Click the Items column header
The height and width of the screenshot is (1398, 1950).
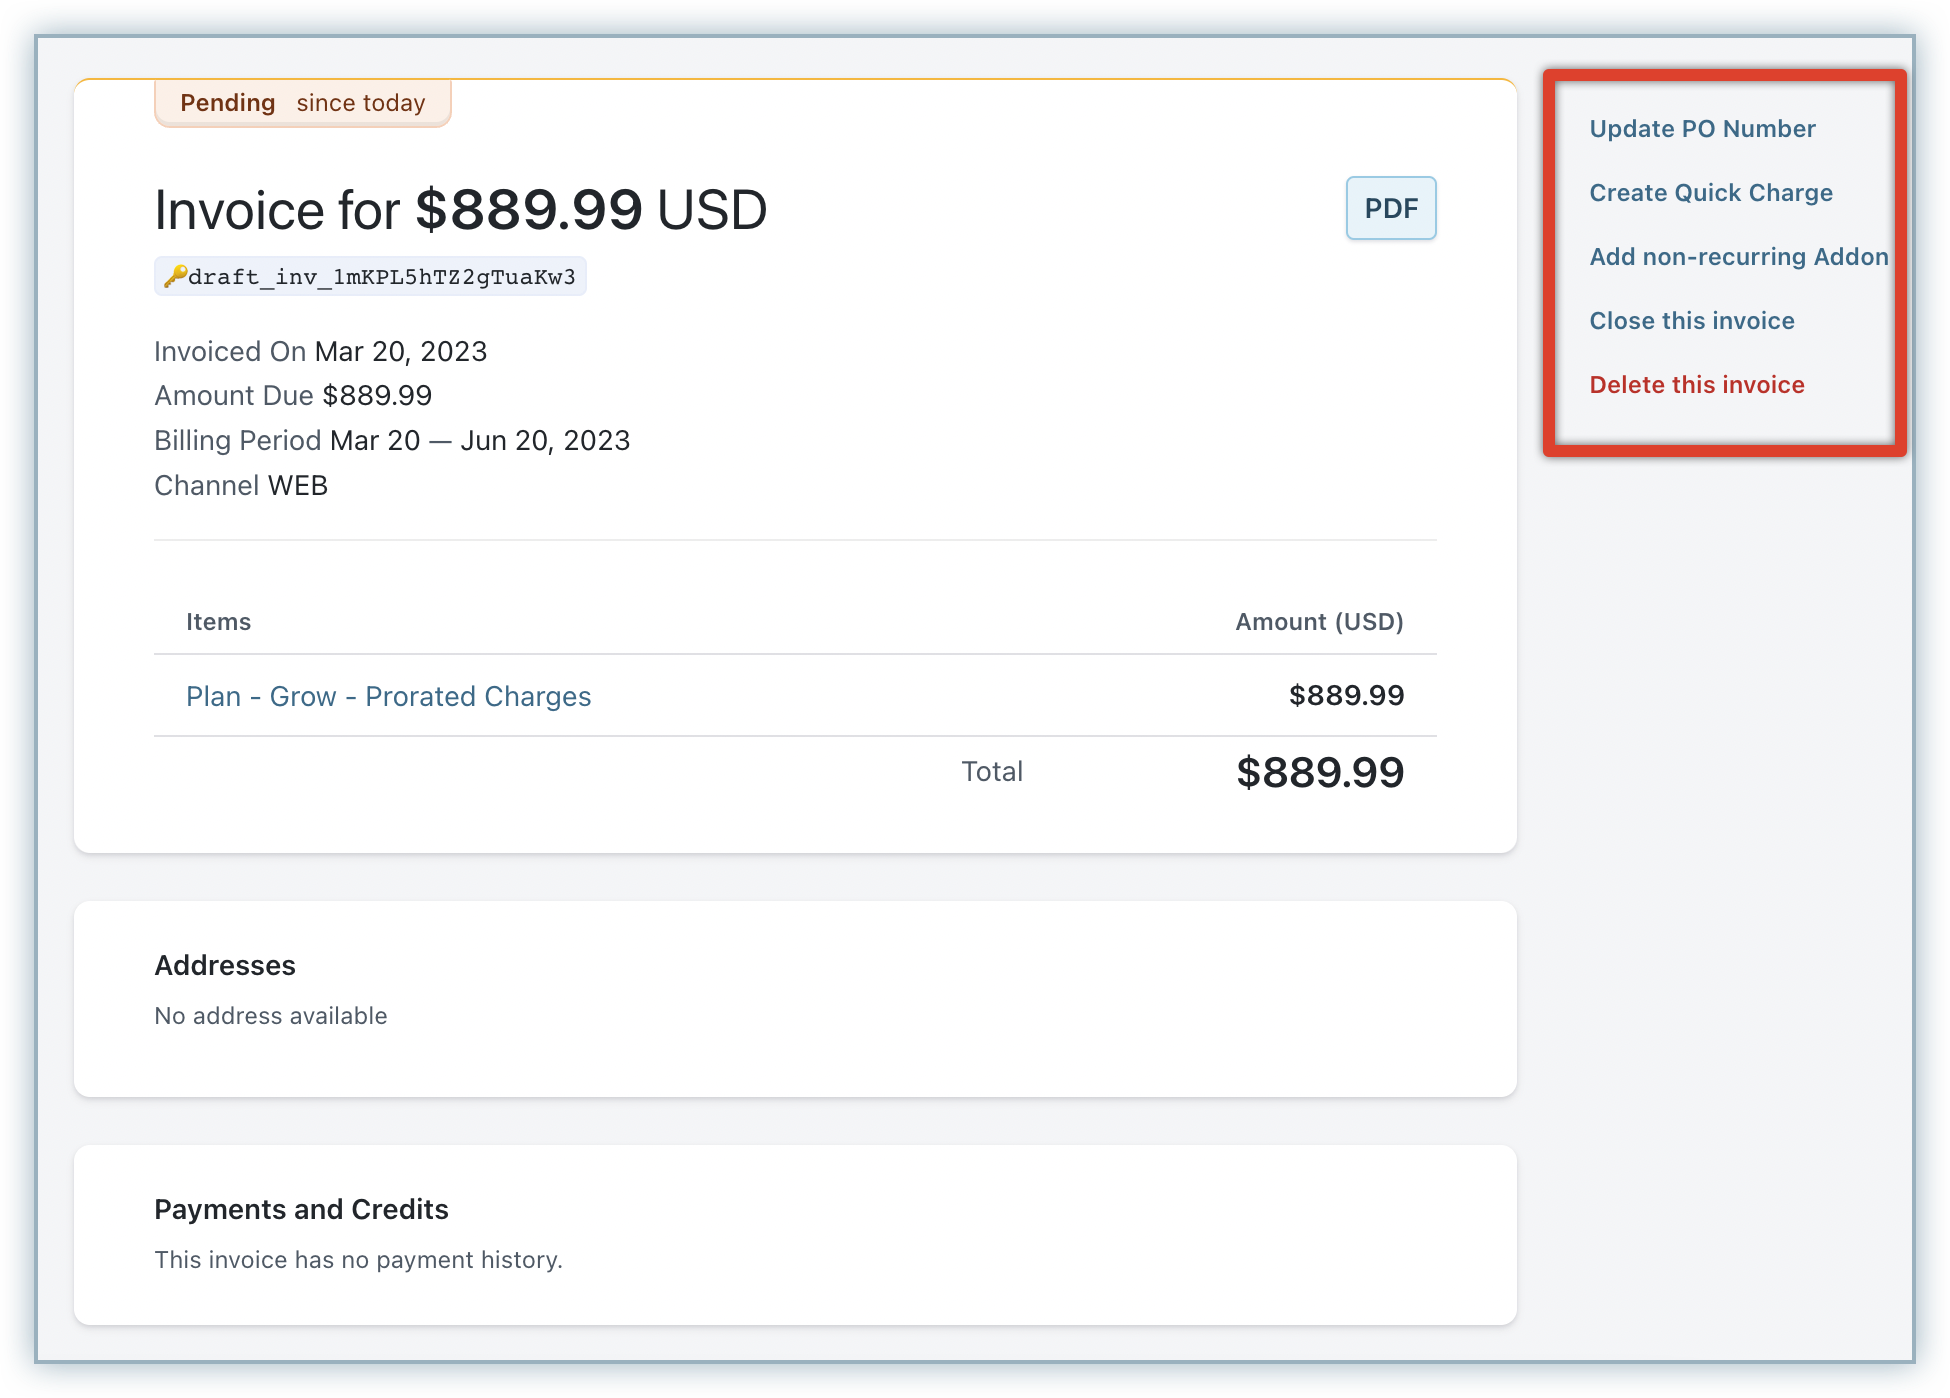[218, 622]
